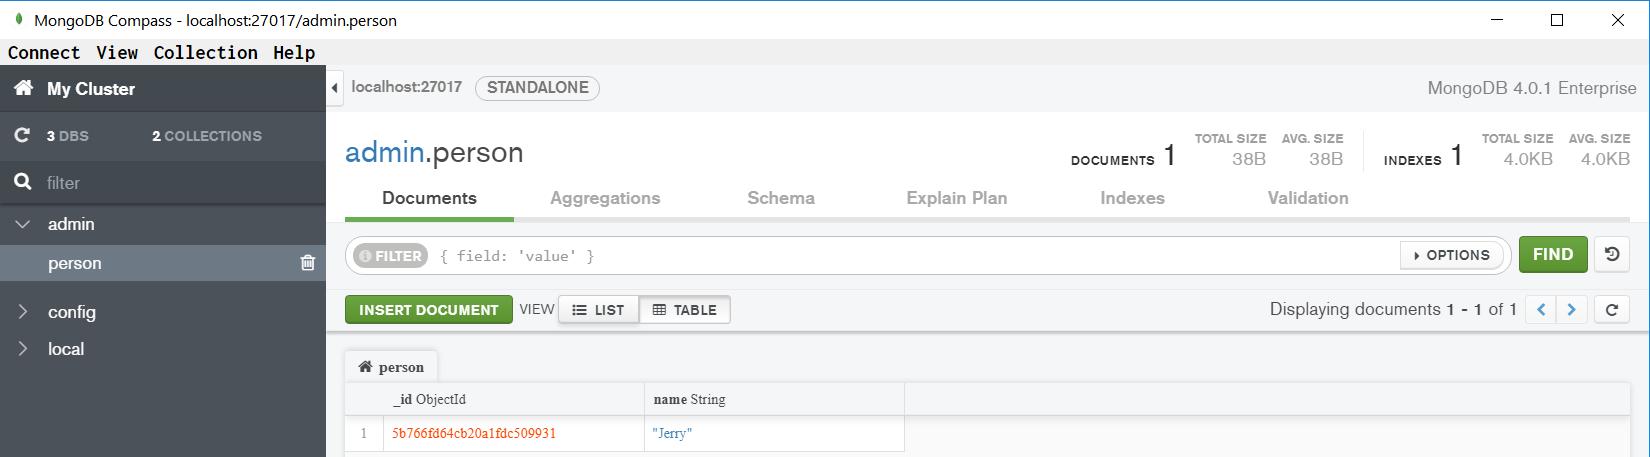Reset the query with the history icon
The image size is (1650, 457).
coord(1612,255)
